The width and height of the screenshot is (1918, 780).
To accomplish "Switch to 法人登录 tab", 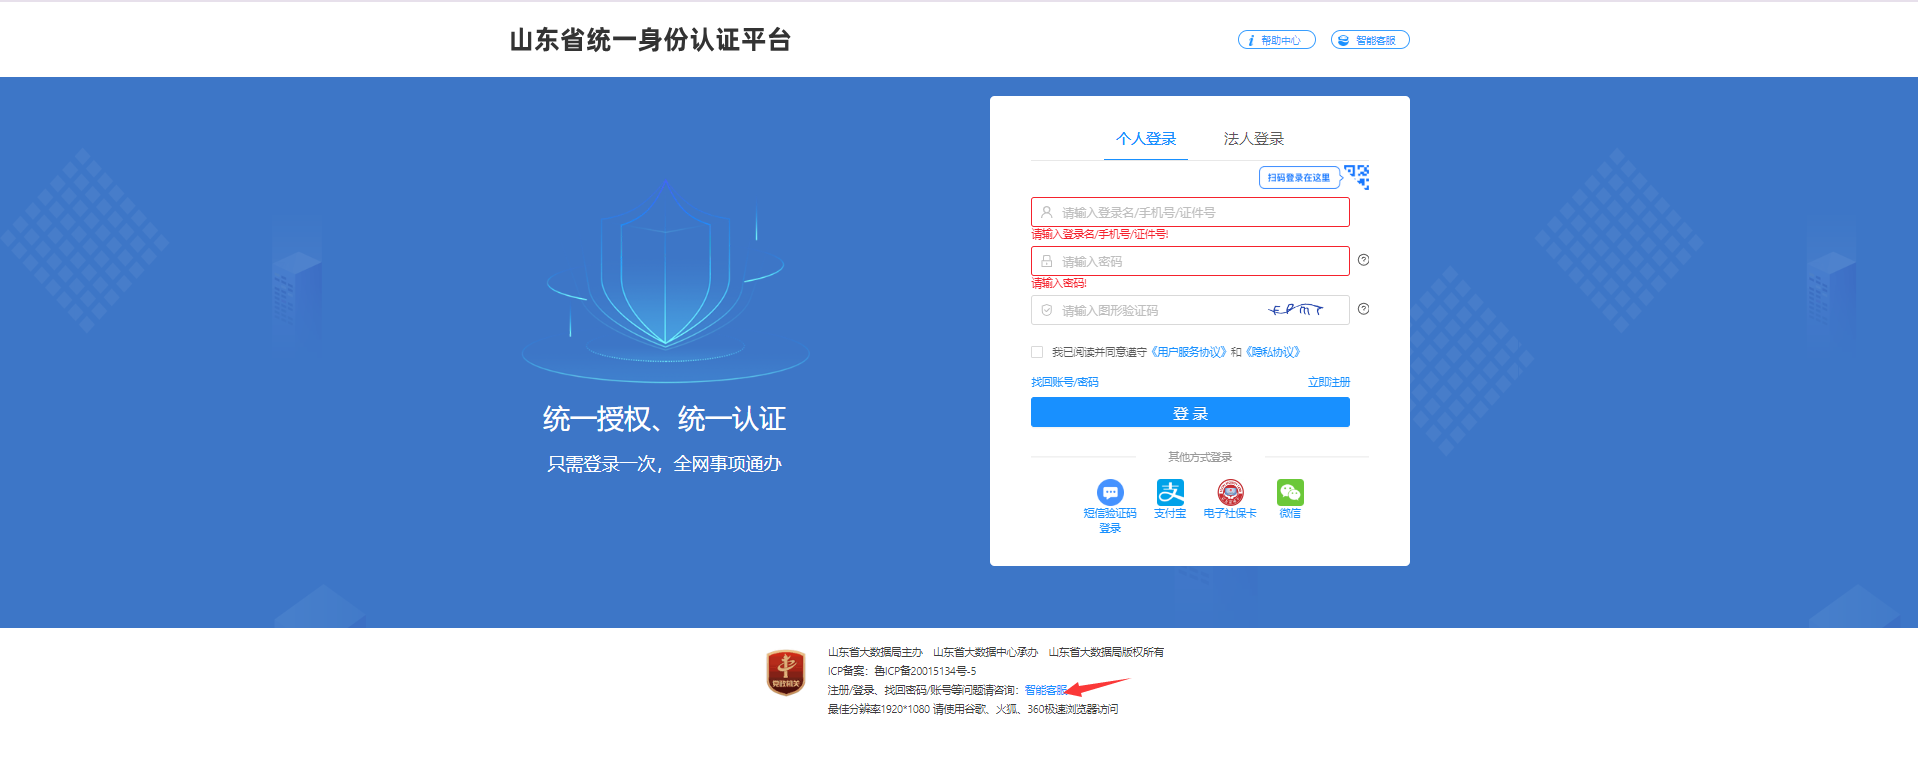I will pyautogui.click(x=1253, y=139).
